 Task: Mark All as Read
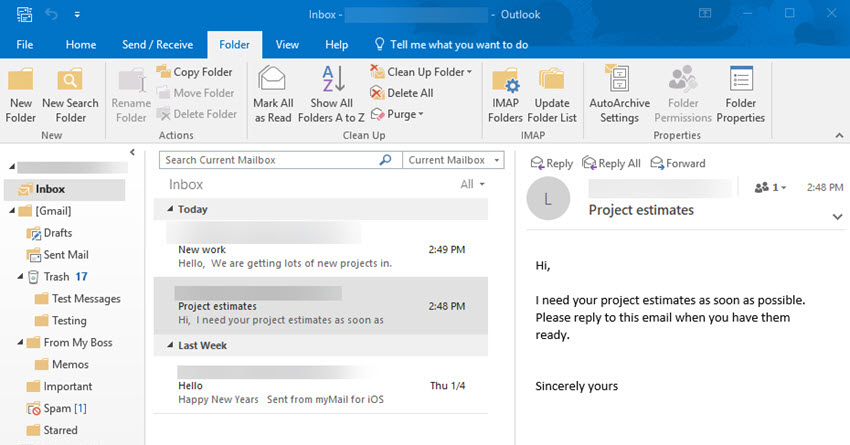tap(273, 95)
